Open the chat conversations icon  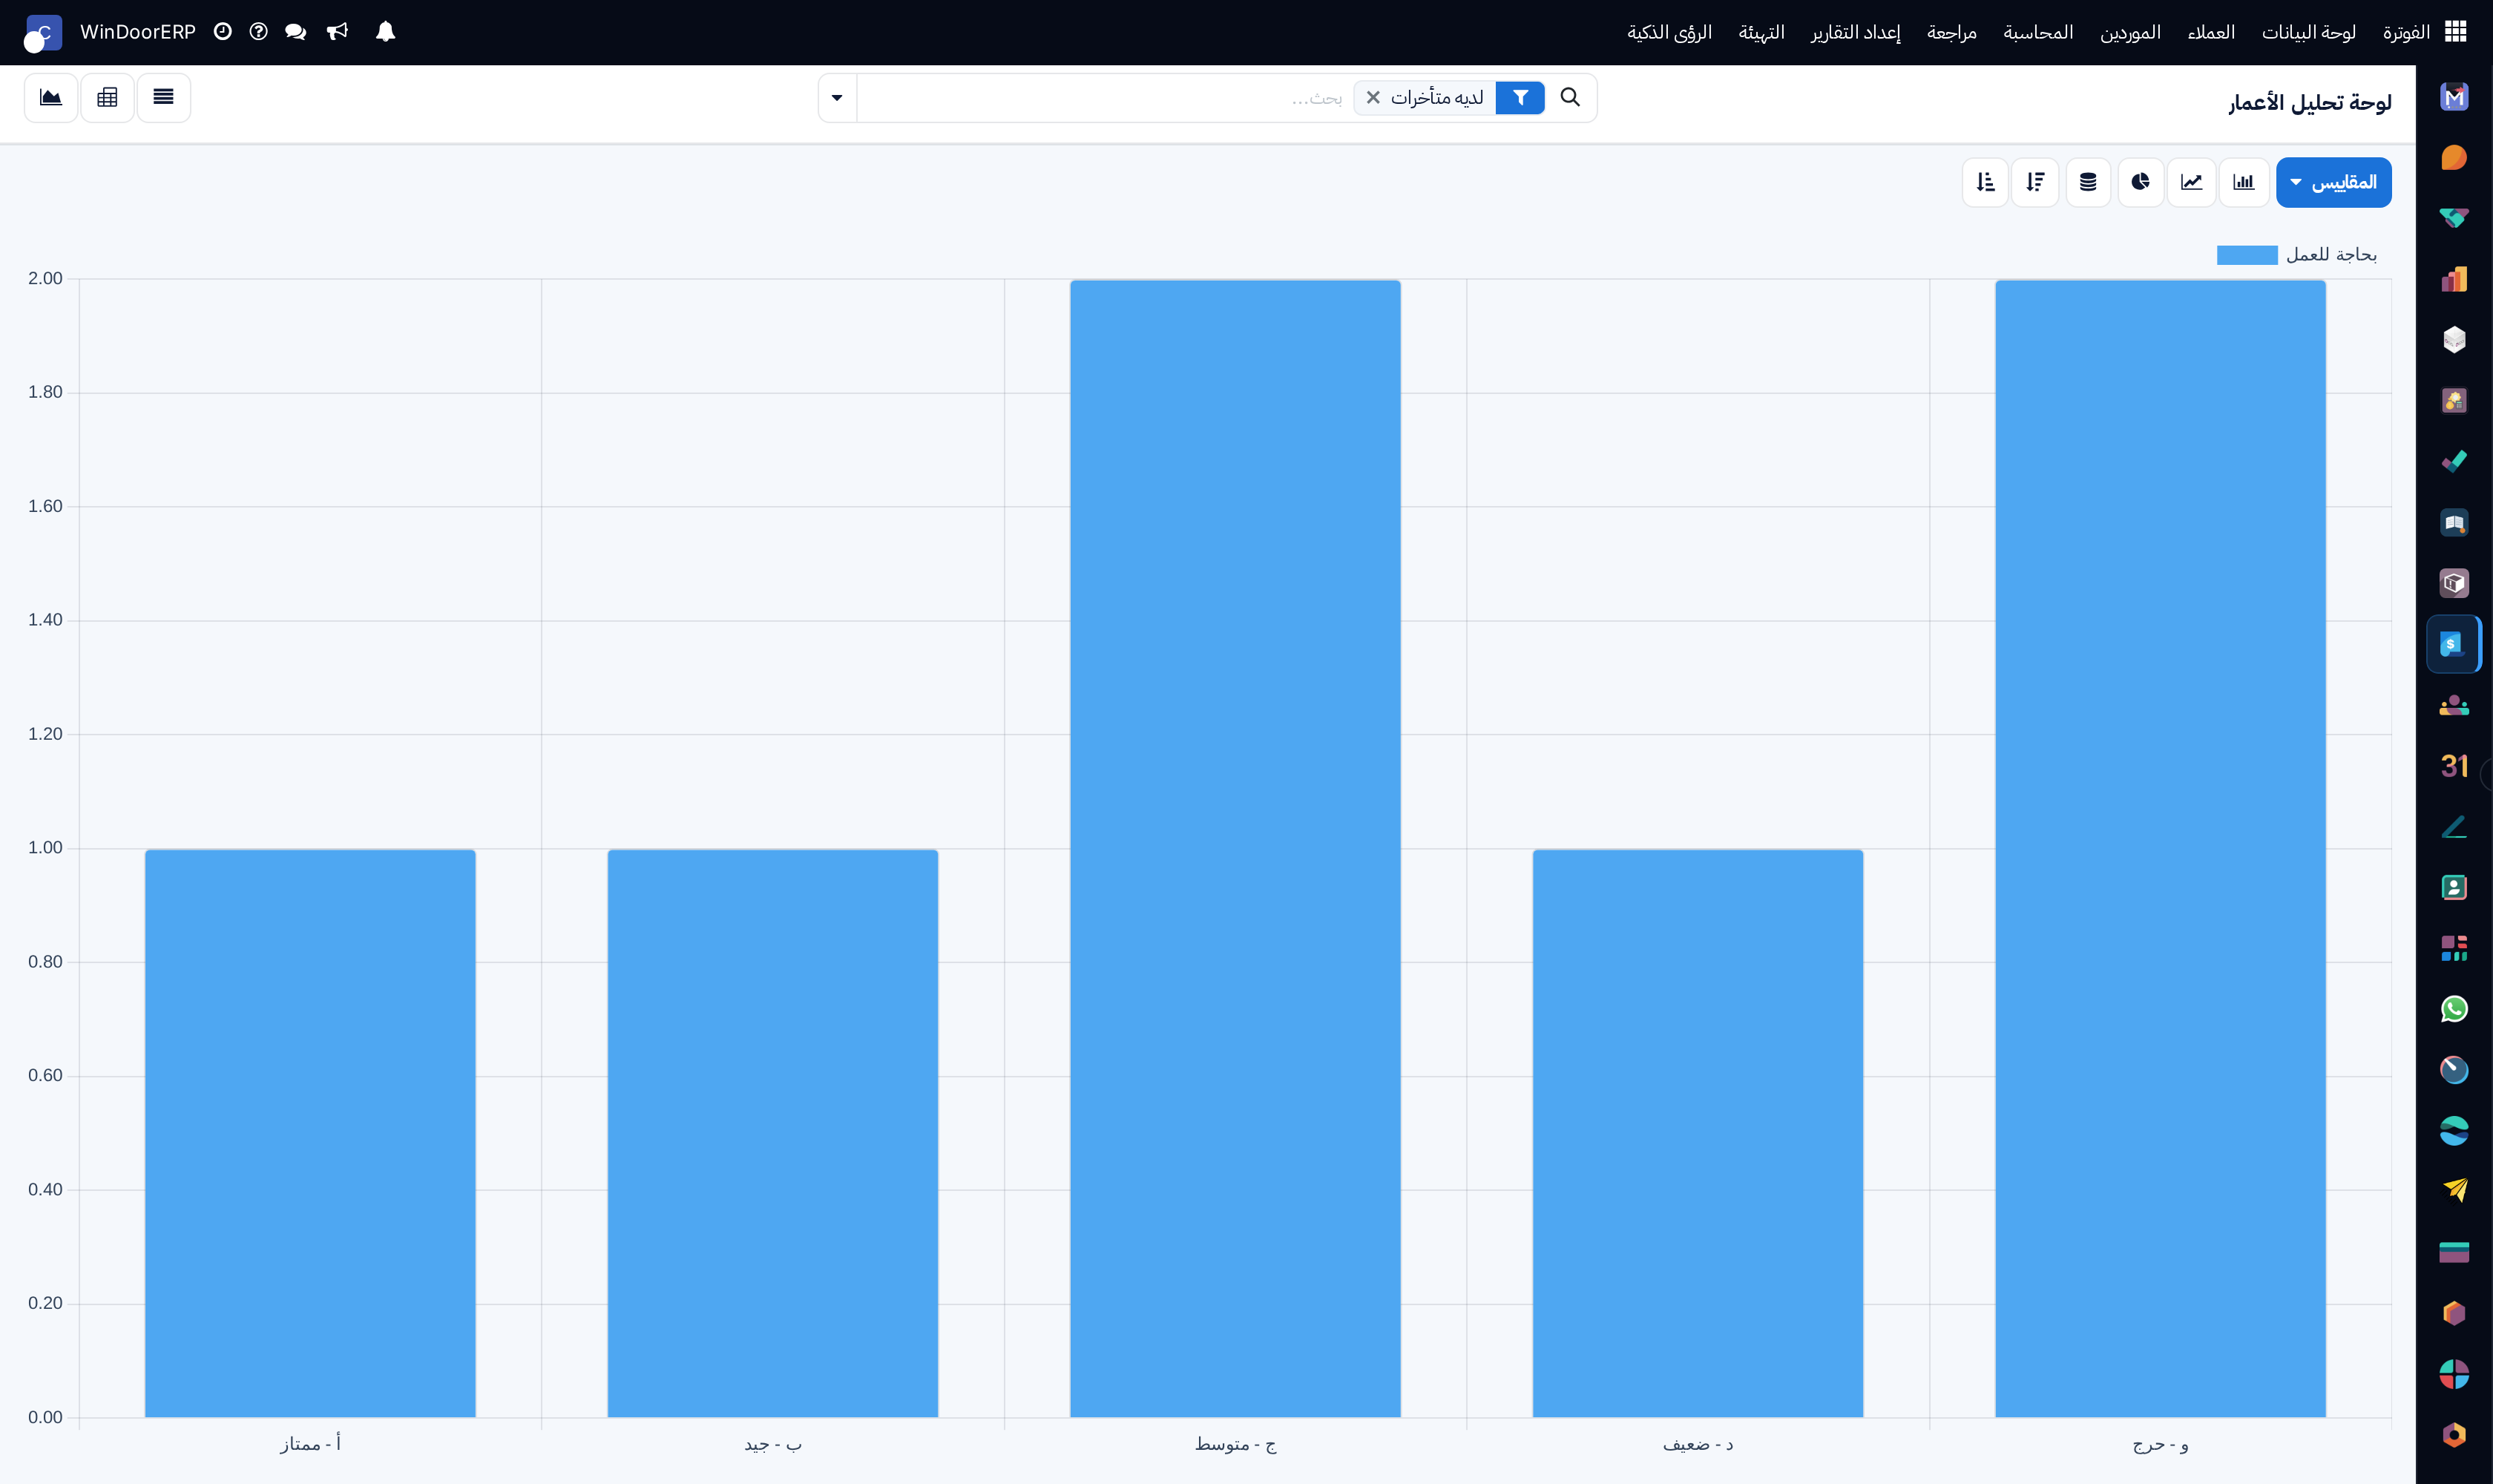[x=296, y=32]
